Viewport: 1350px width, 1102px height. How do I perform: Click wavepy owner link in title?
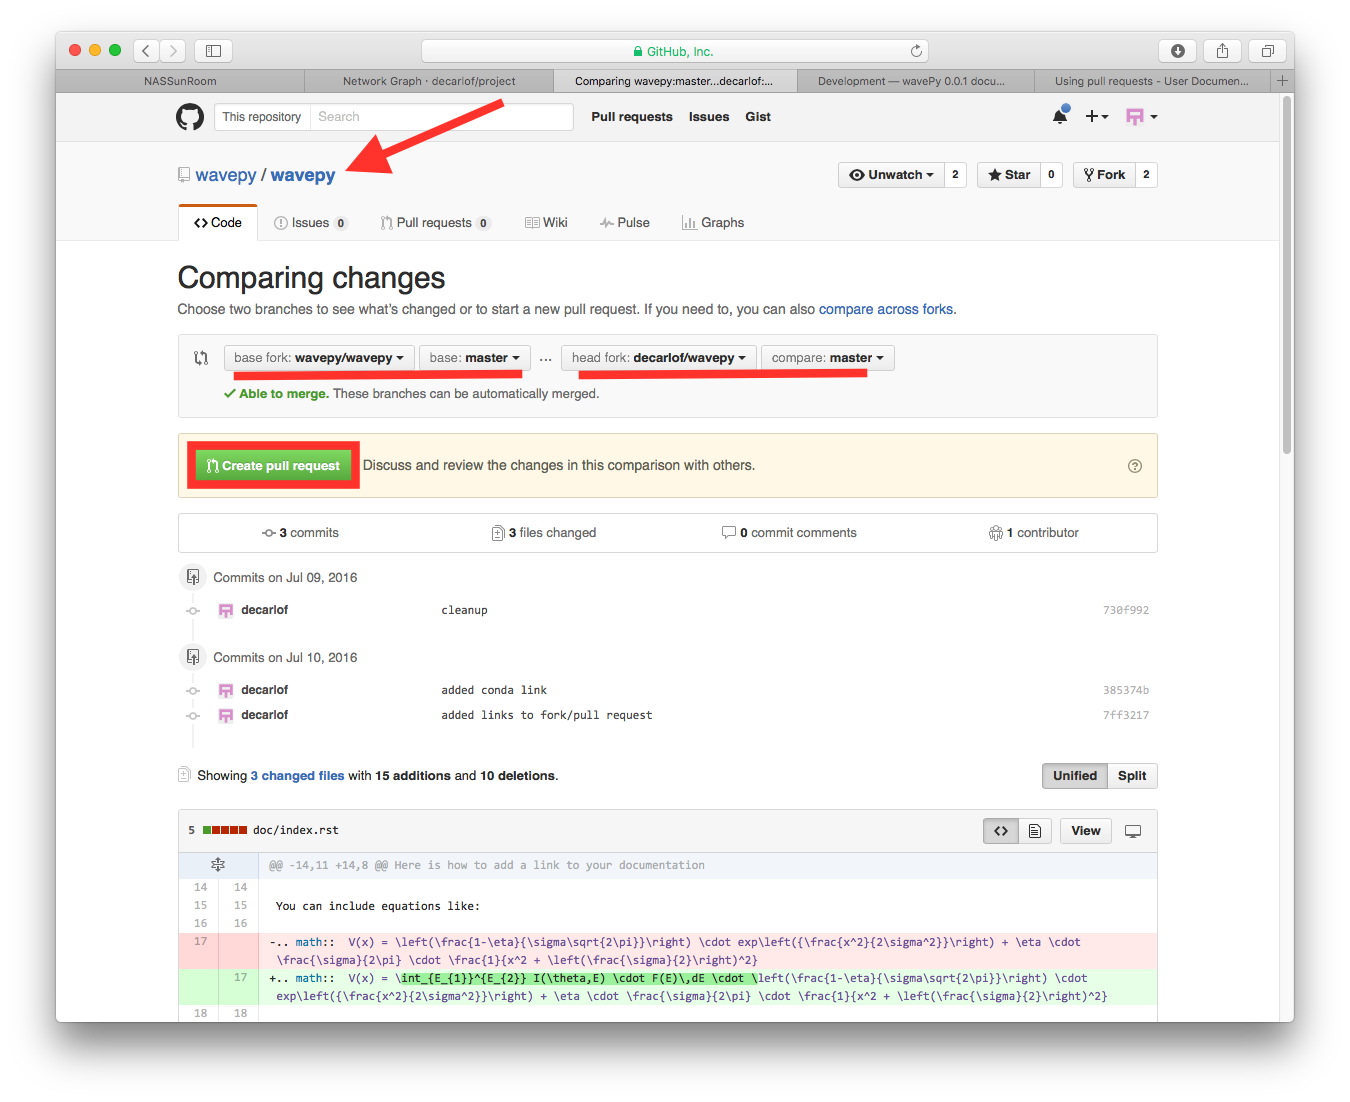pyautogui.click(x=226, y=175)
